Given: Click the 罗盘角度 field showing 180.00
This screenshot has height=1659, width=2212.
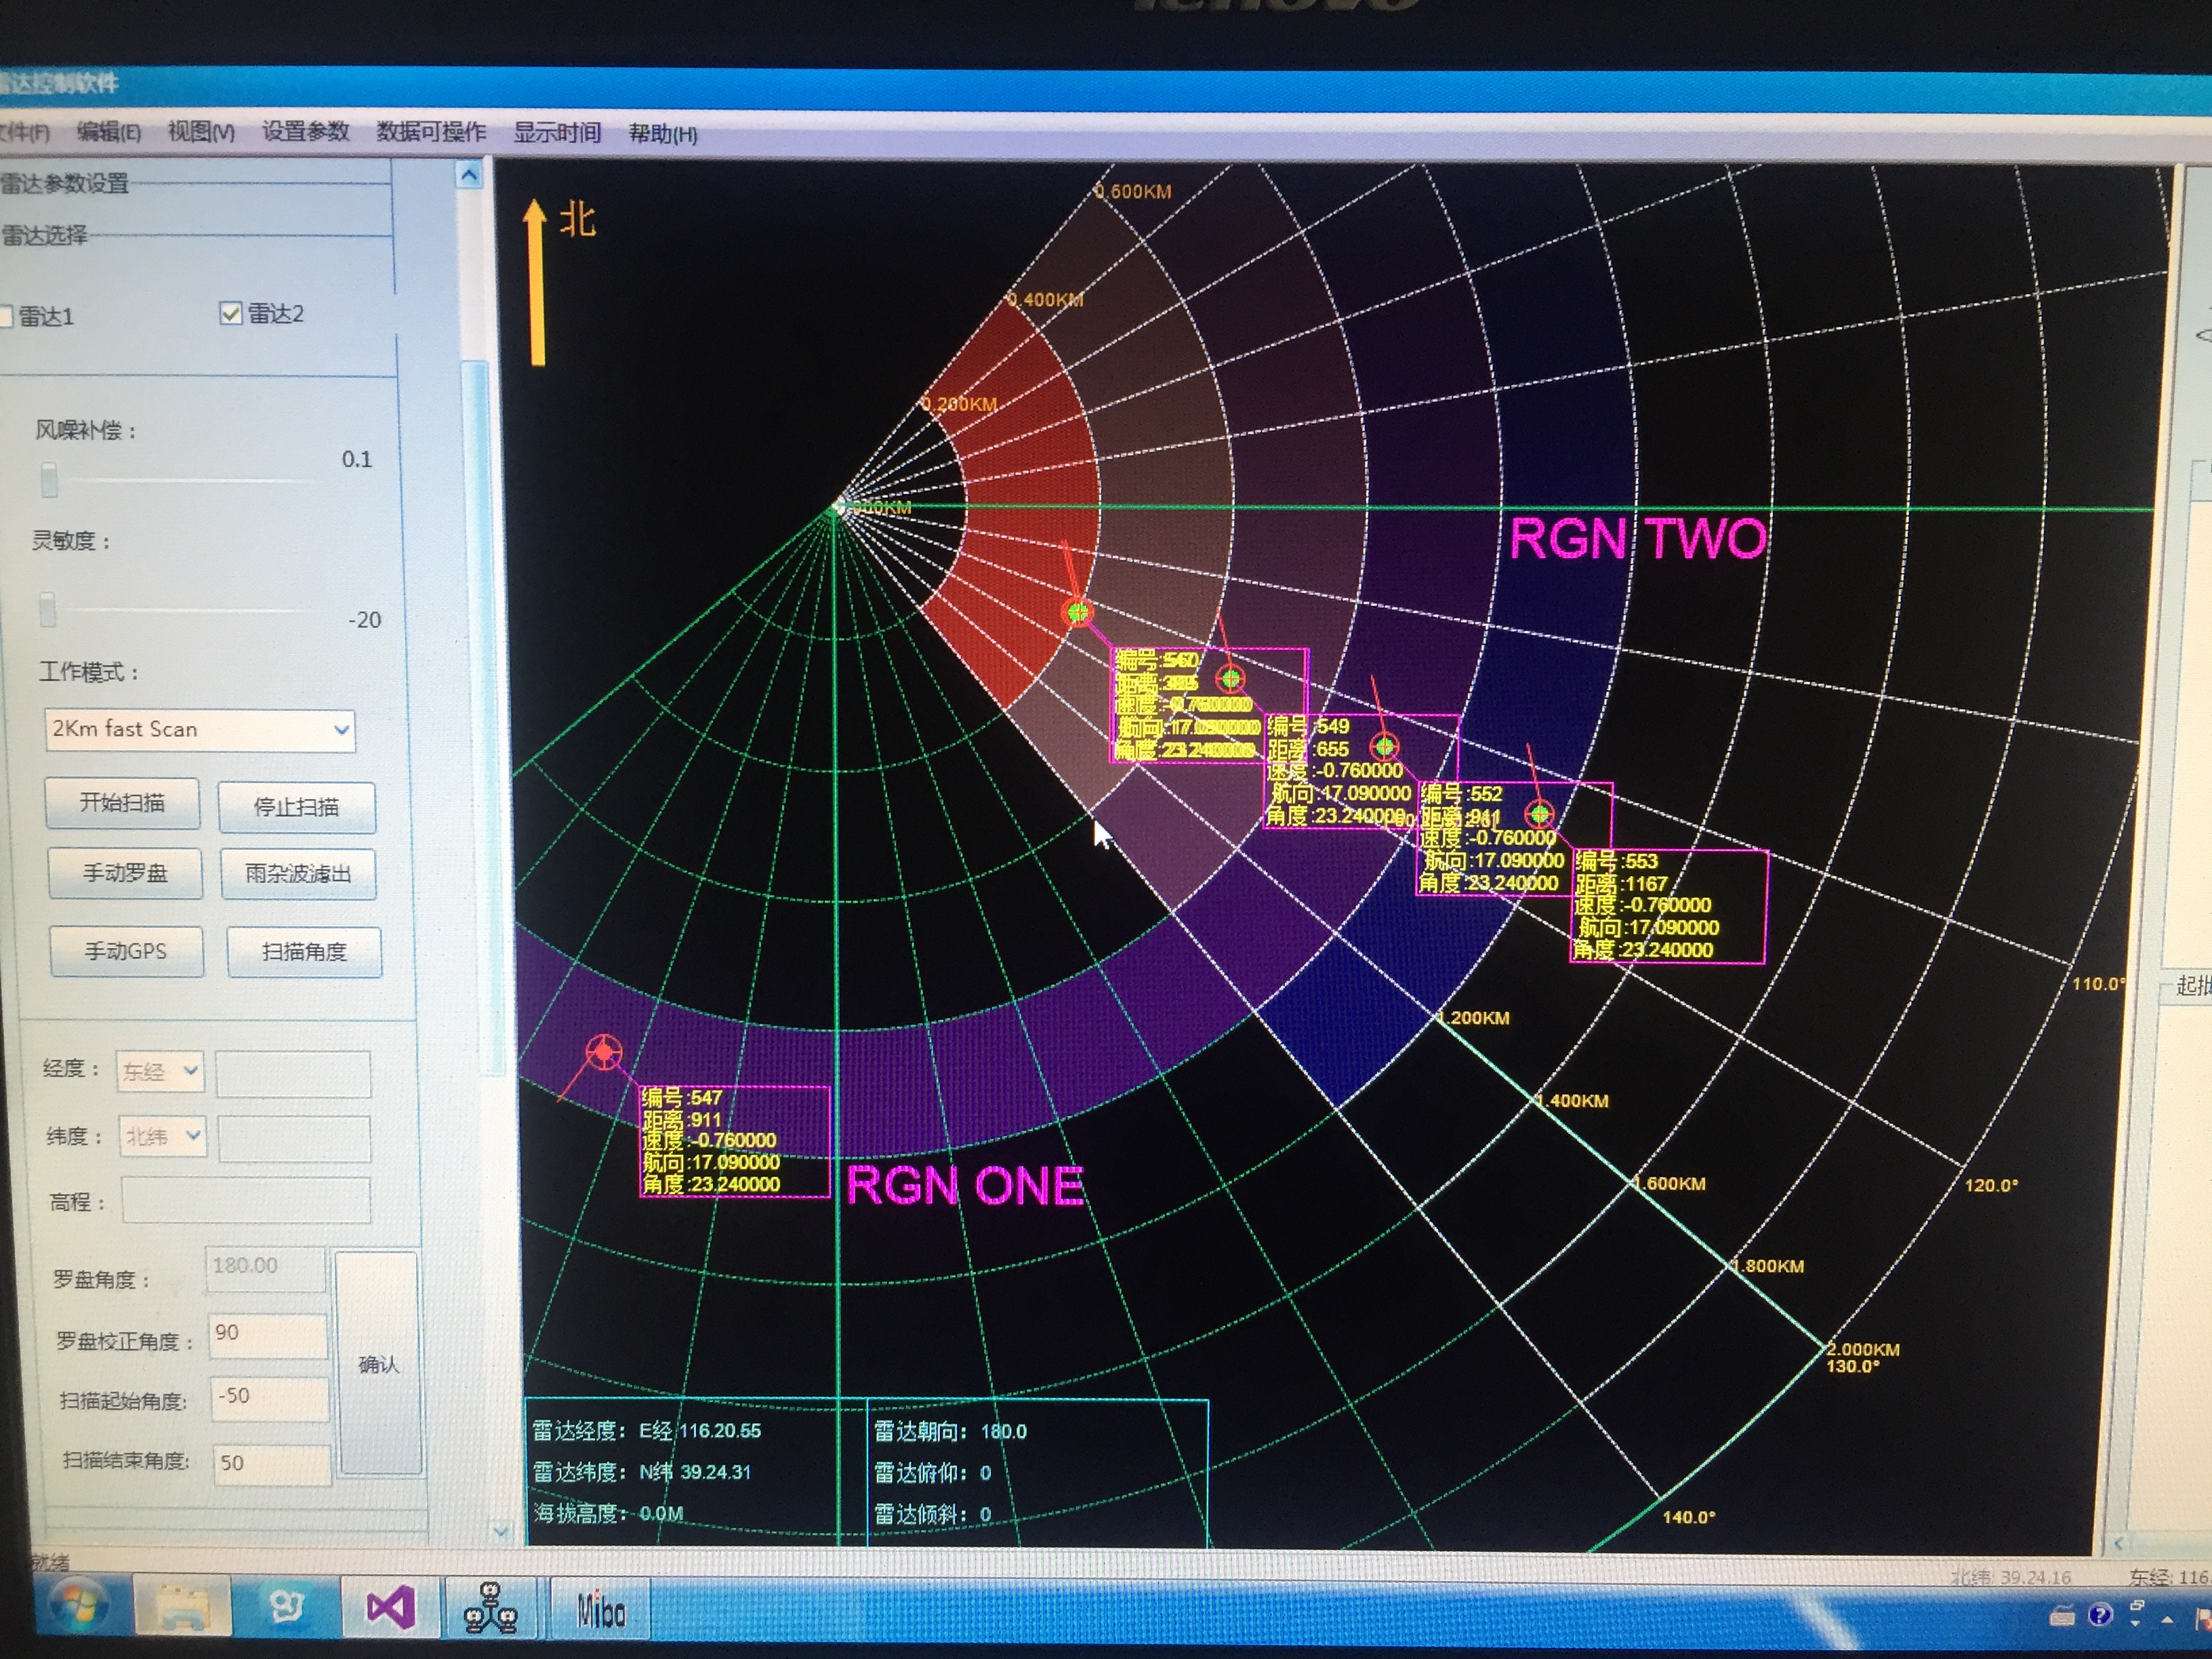Looking at the screenshot, I should pyautogui.click(x=266, y=1268).
